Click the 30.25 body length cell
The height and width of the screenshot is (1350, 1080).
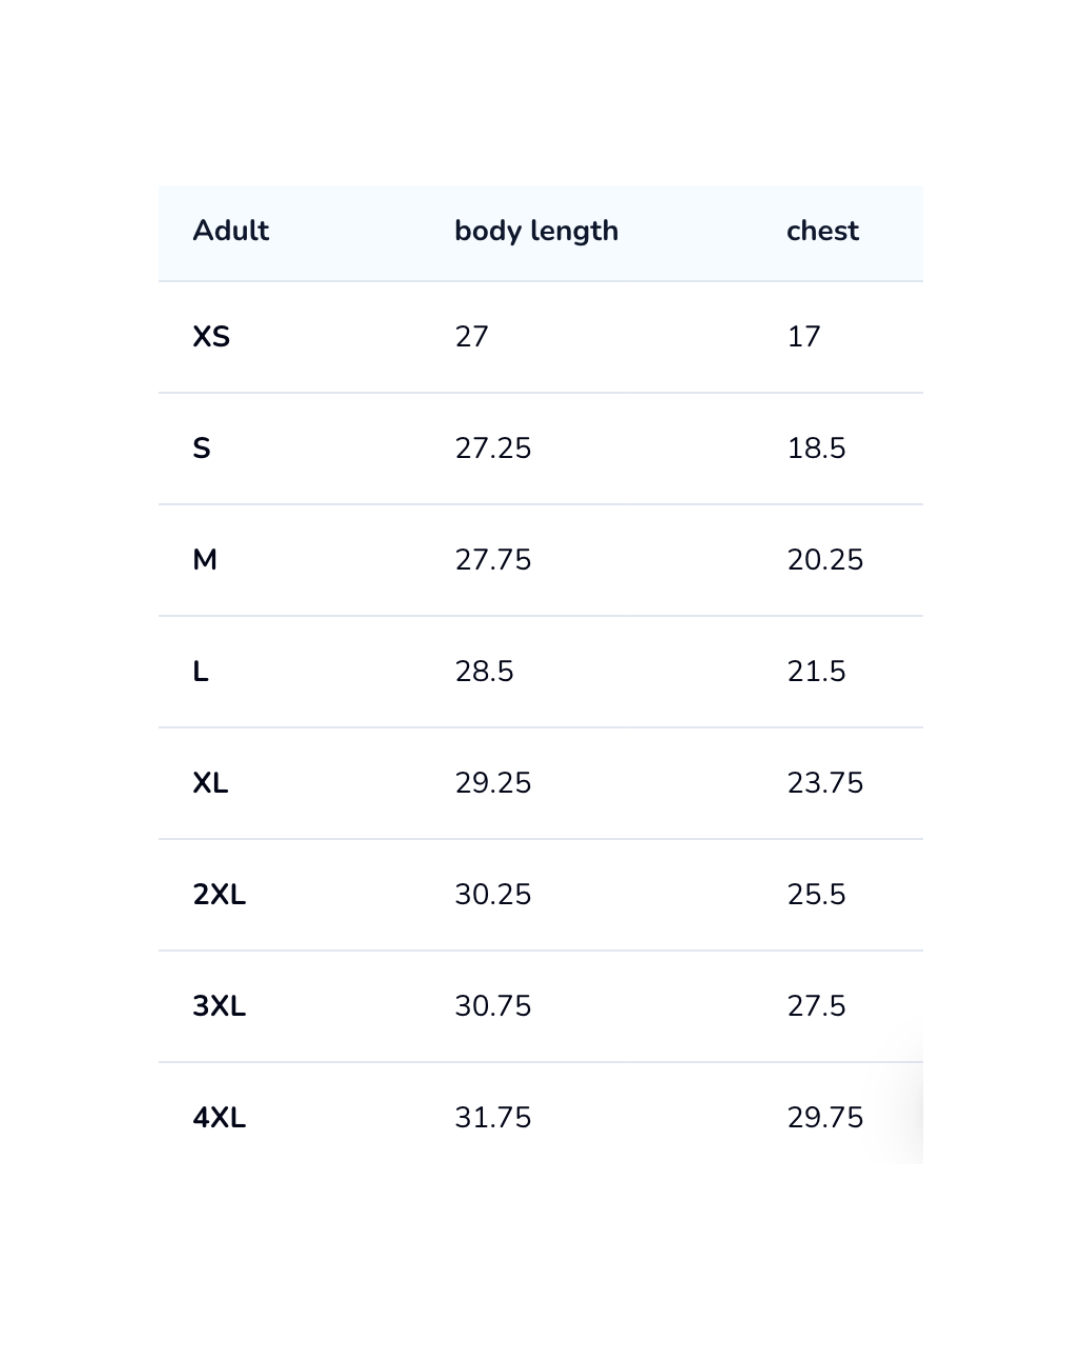point(493,894)
